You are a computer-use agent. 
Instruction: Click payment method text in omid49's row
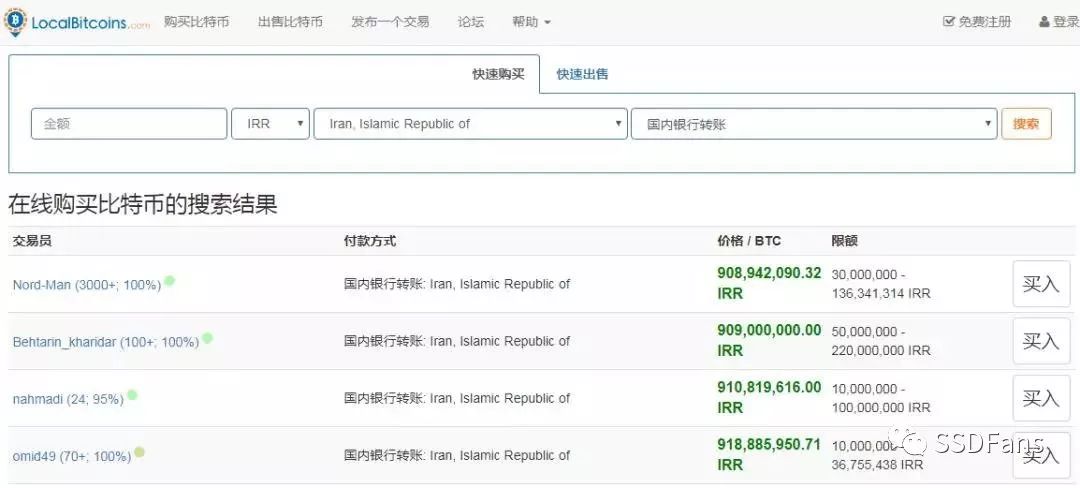click(x=457, y=455)
